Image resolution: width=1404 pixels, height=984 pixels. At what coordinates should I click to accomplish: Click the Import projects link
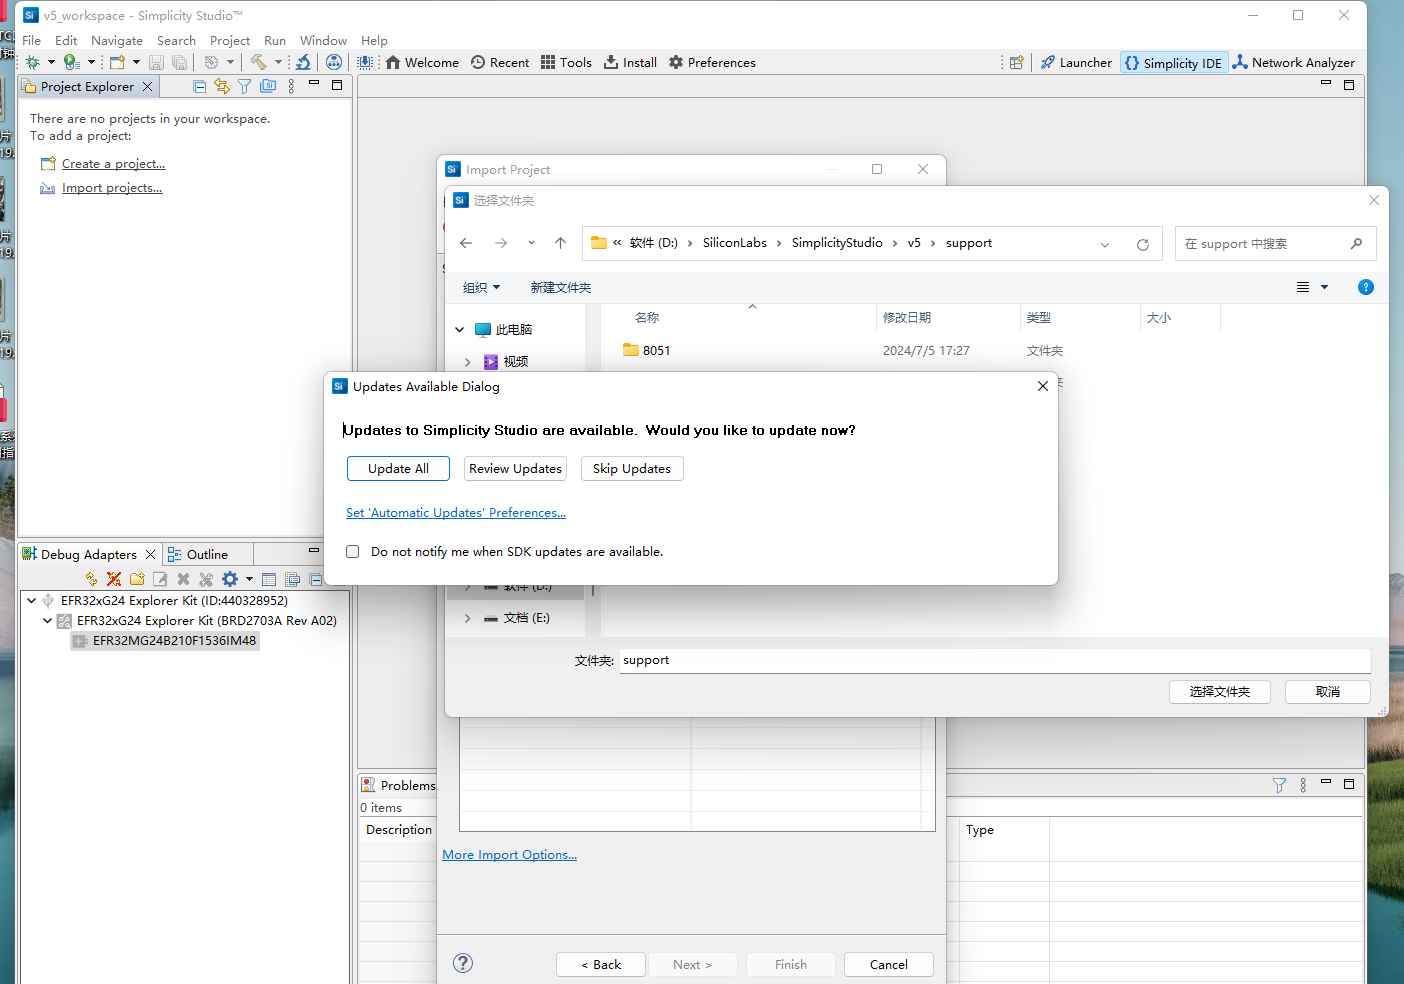coord(112,188)
